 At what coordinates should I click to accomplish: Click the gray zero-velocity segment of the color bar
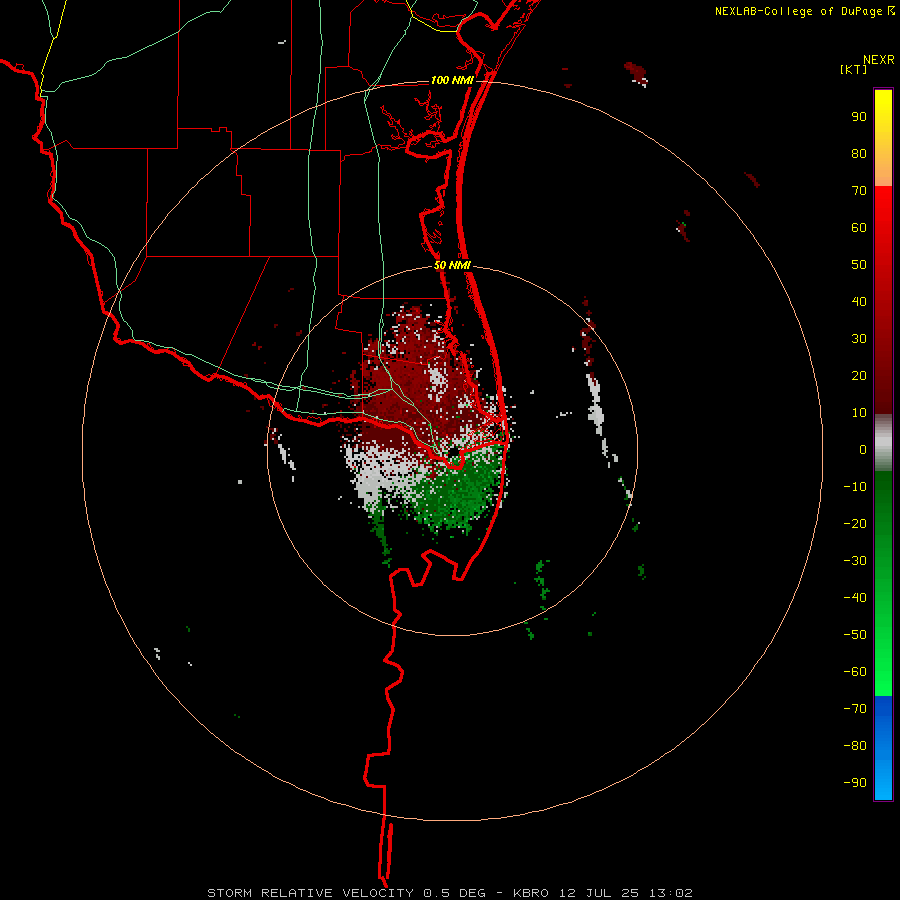(x=883, y=442)
